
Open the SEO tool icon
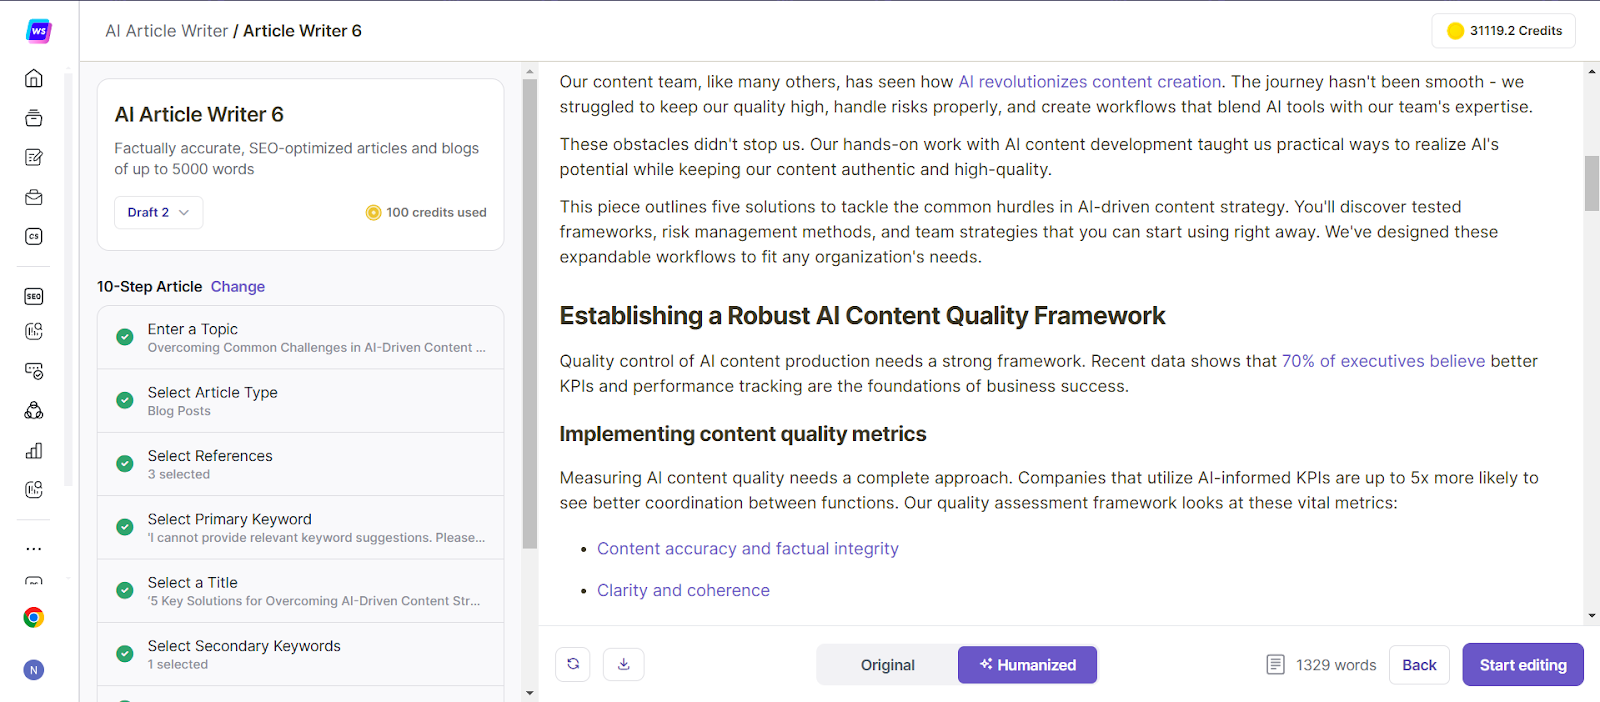34,296
